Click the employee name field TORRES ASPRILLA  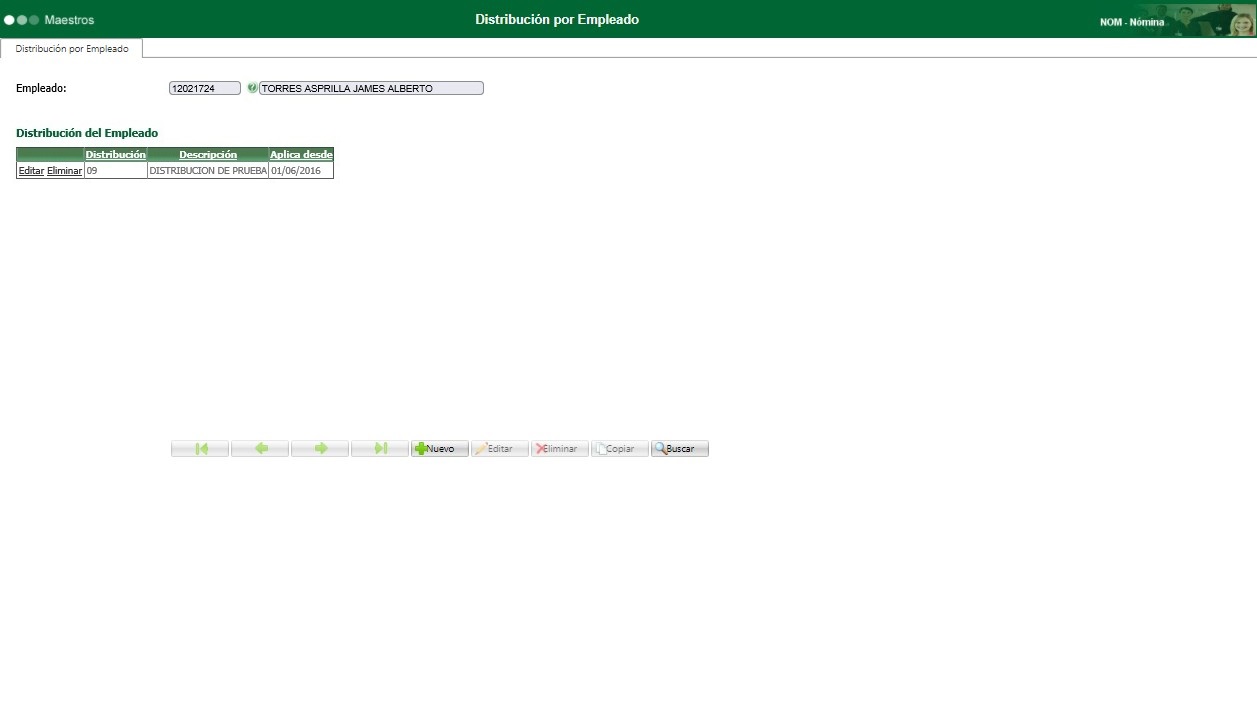click(x=371, y=88)
